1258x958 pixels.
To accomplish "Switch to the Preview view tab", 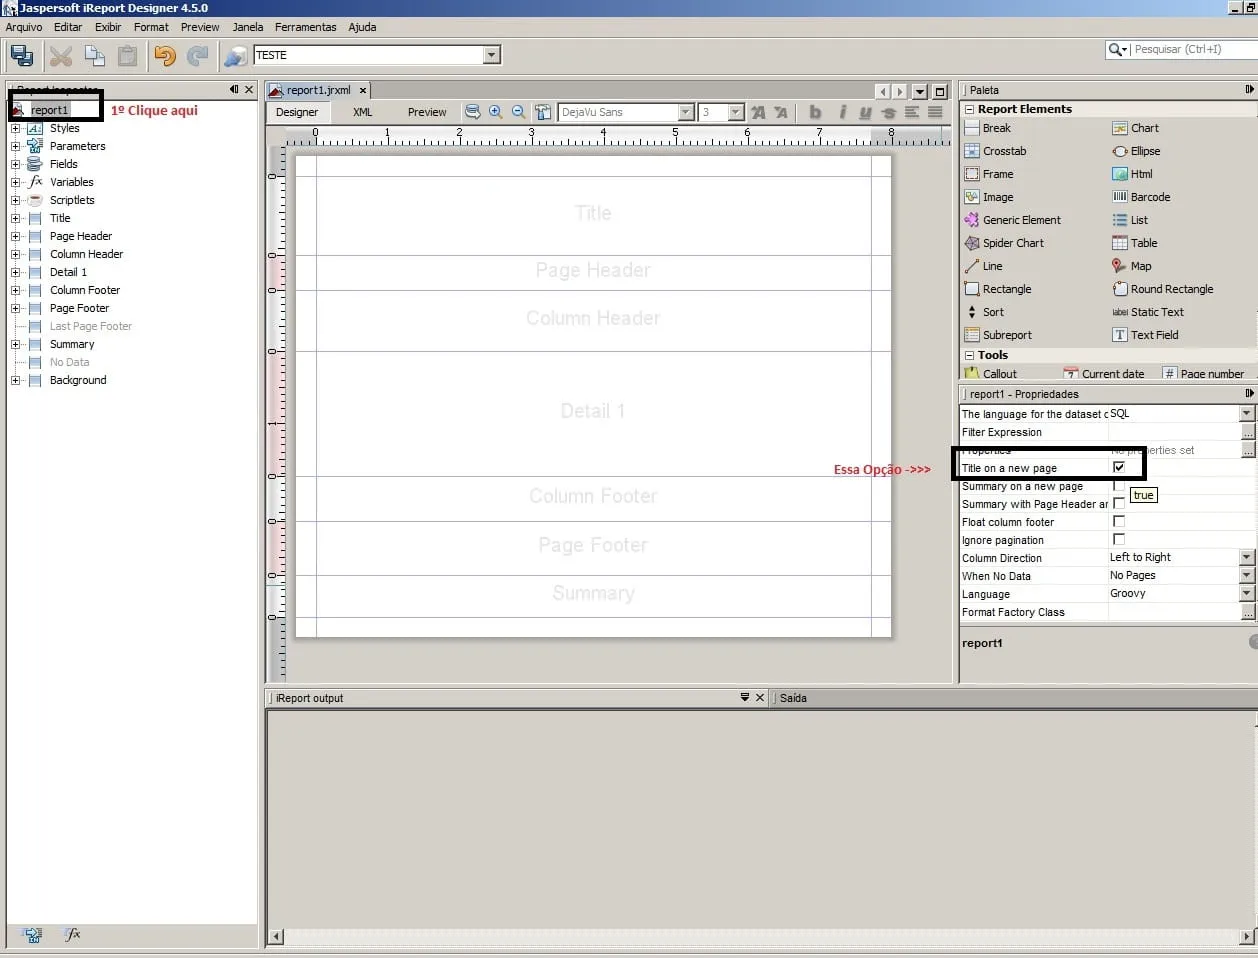I will click(427, 112).
